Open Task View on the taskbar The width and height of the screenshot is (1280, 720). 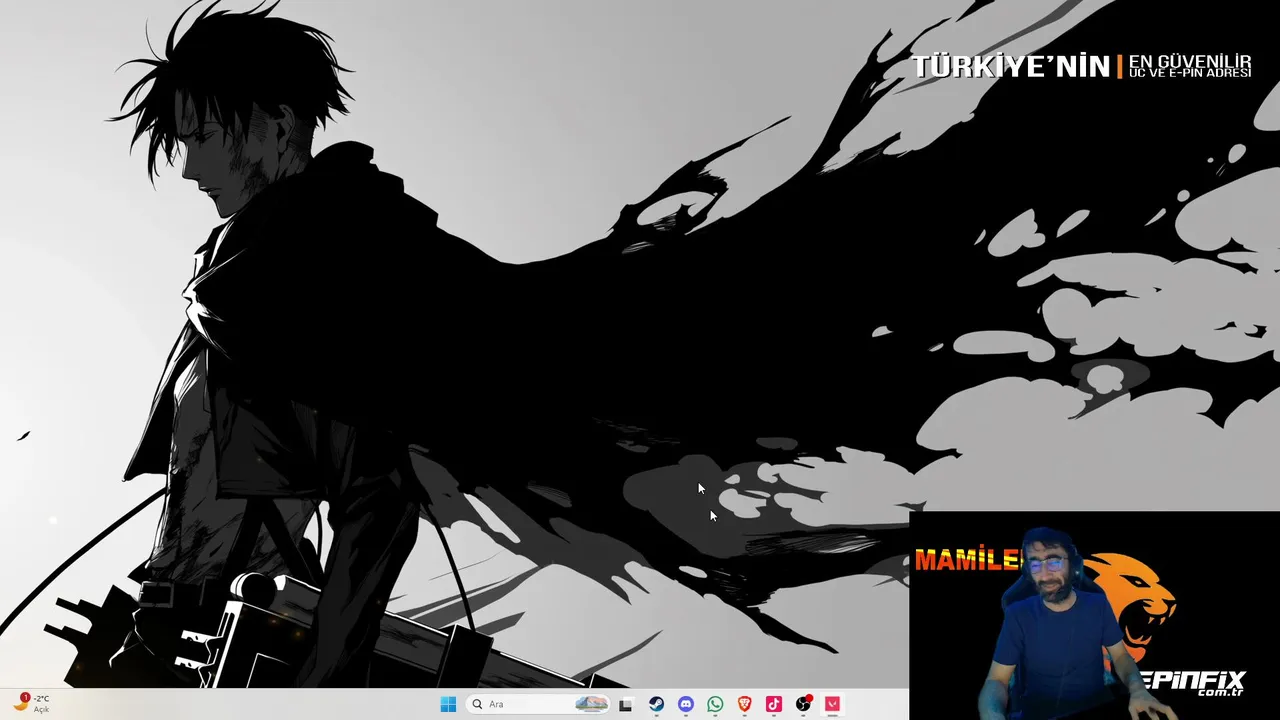[x=626, y=704]
